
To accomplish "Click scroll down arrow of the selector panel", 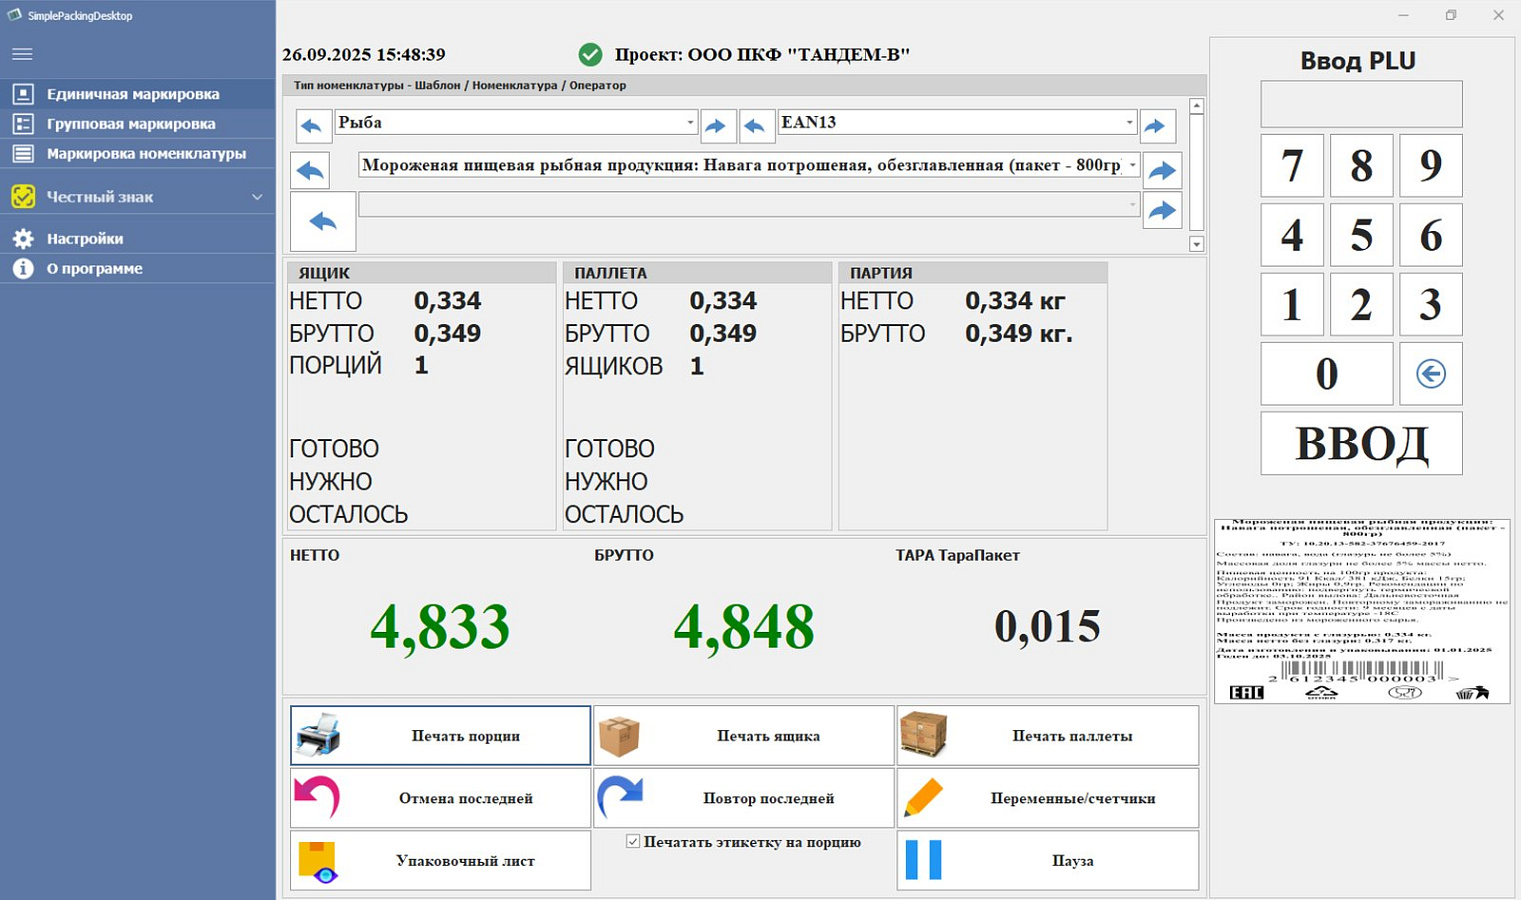I will [1196, 244].
